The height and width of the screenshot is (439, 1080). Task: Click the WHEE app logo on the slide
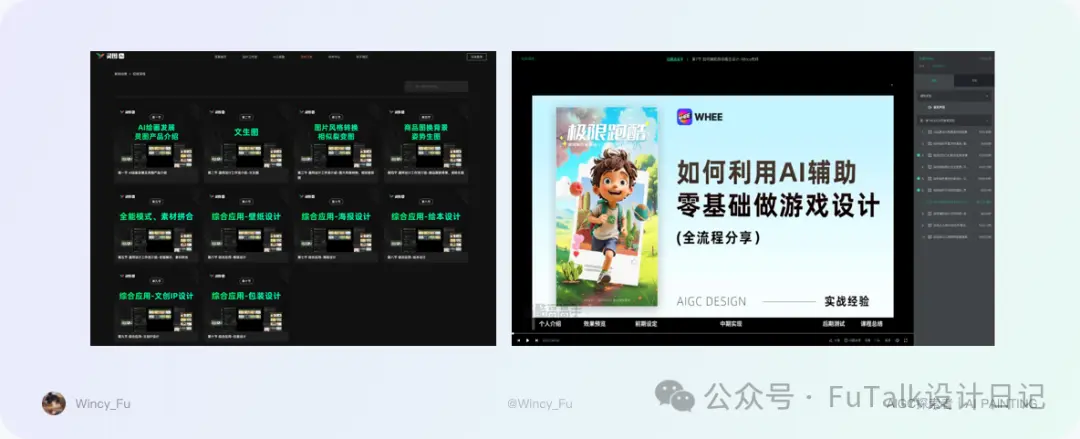[685, 116]
